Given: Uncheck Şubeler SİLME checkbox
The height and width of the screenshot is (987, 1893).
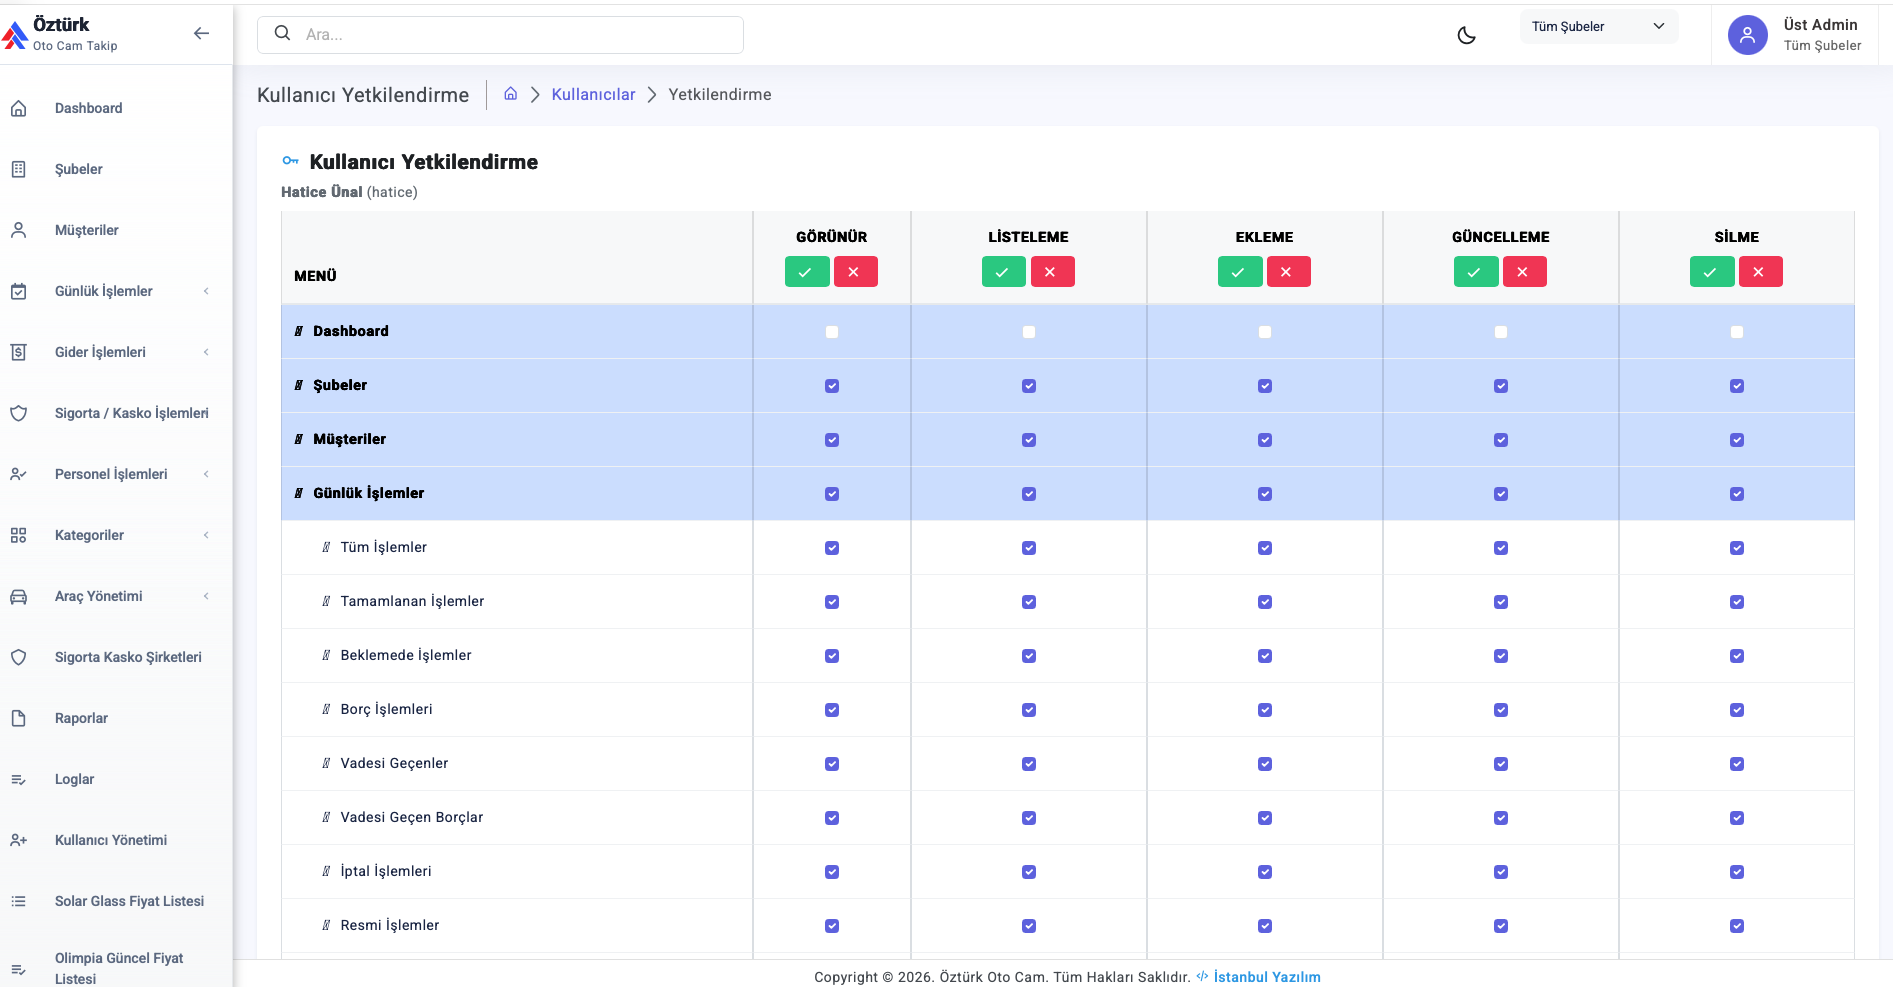Looking at the screenshot, I should click(1737, 386).
